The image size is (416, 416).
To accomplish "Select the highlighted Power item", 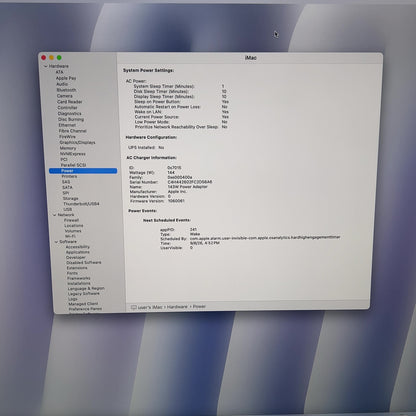I will click(x=83, y=171).
